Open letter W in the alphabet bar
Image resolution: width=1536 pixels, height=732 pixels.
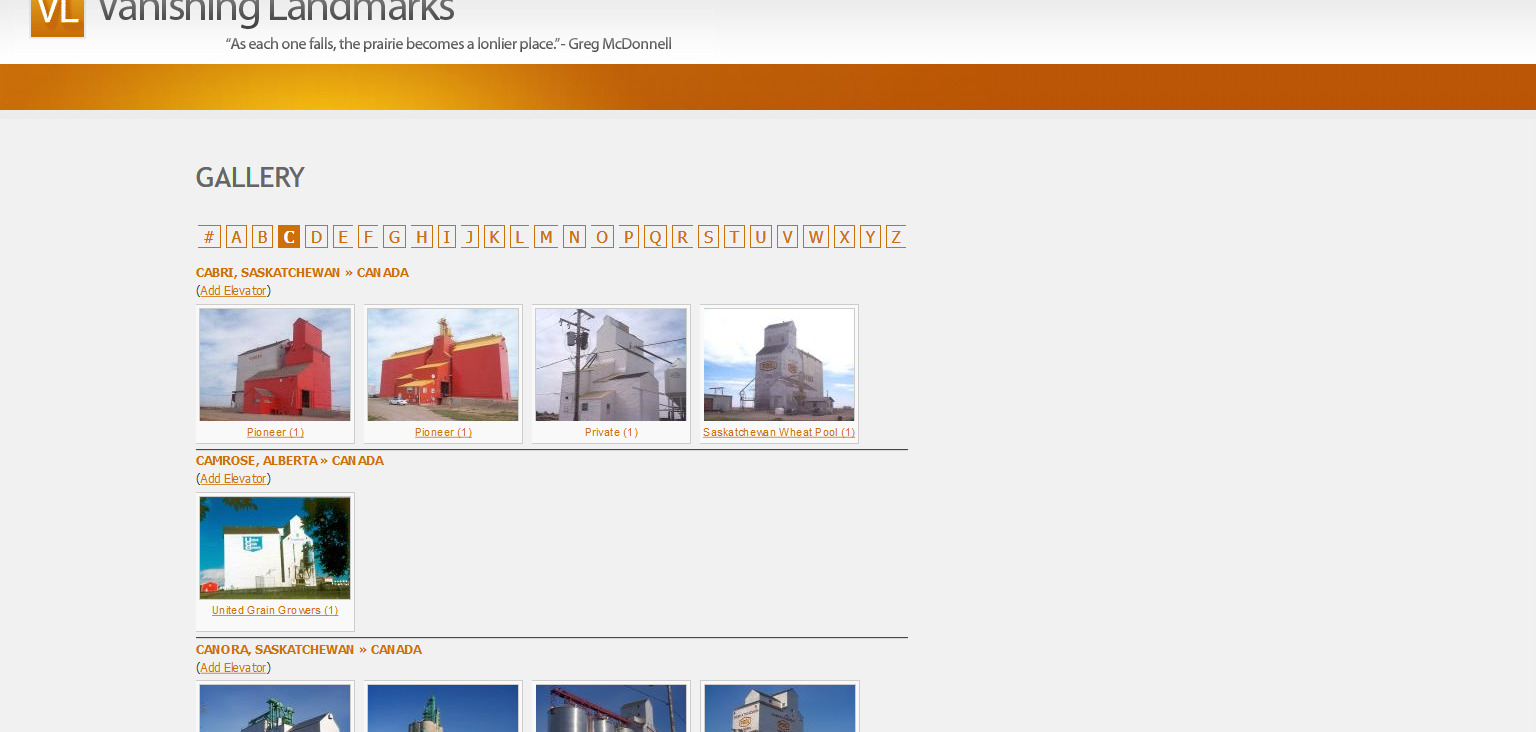point(815,237)
